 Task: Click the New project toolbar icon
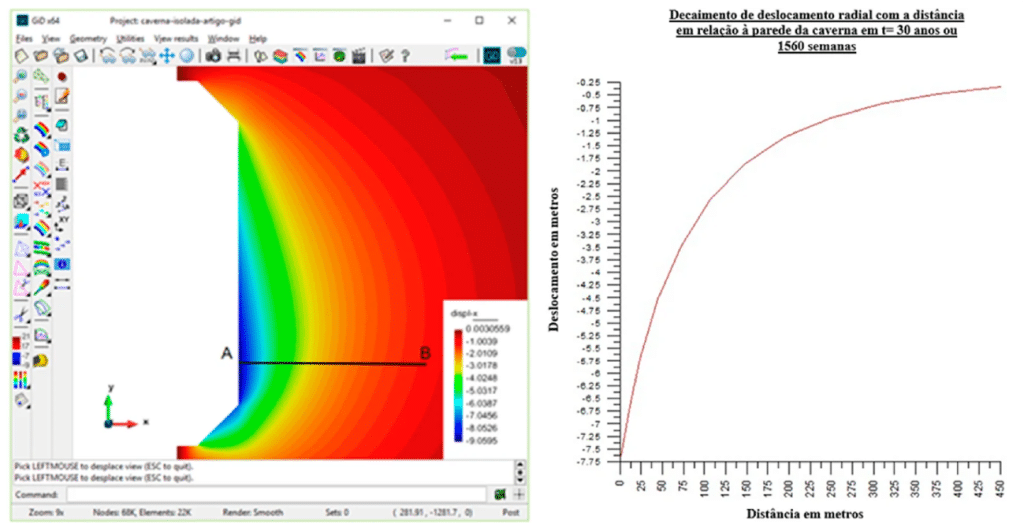22,56
